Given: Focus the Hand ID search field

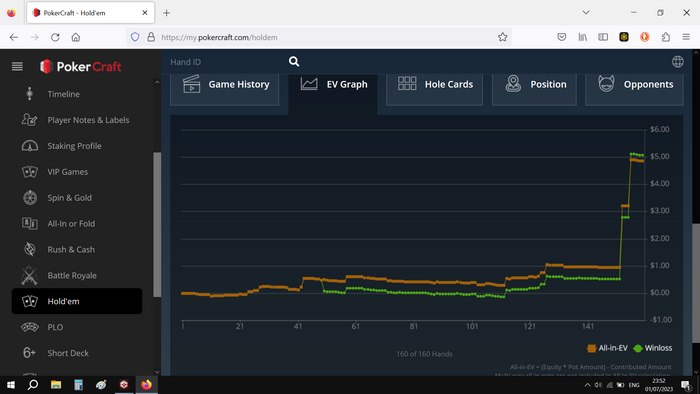Looking at the screenshot, I should pos(225,62).
